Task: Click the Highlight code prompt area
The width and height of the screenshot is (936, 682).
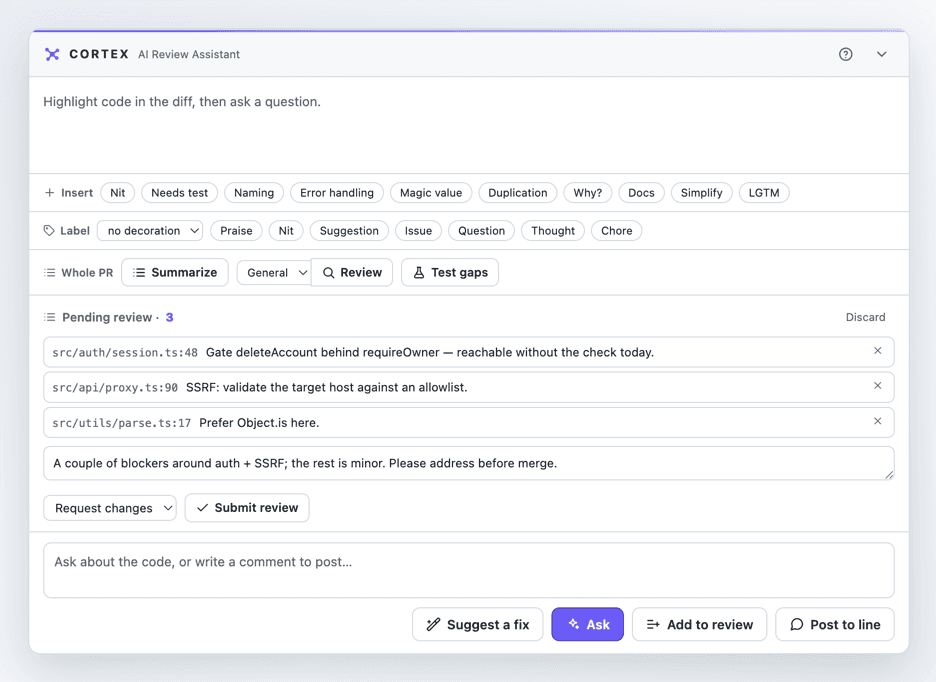Action: (469, 125)
